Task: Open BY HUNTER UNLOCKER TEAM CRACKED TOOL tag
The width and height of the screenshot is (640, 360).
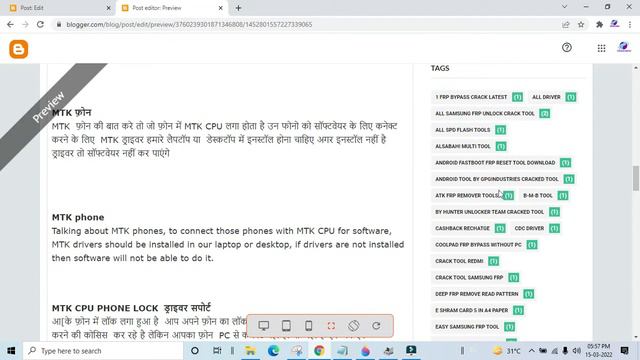Action: click(496, 212)
